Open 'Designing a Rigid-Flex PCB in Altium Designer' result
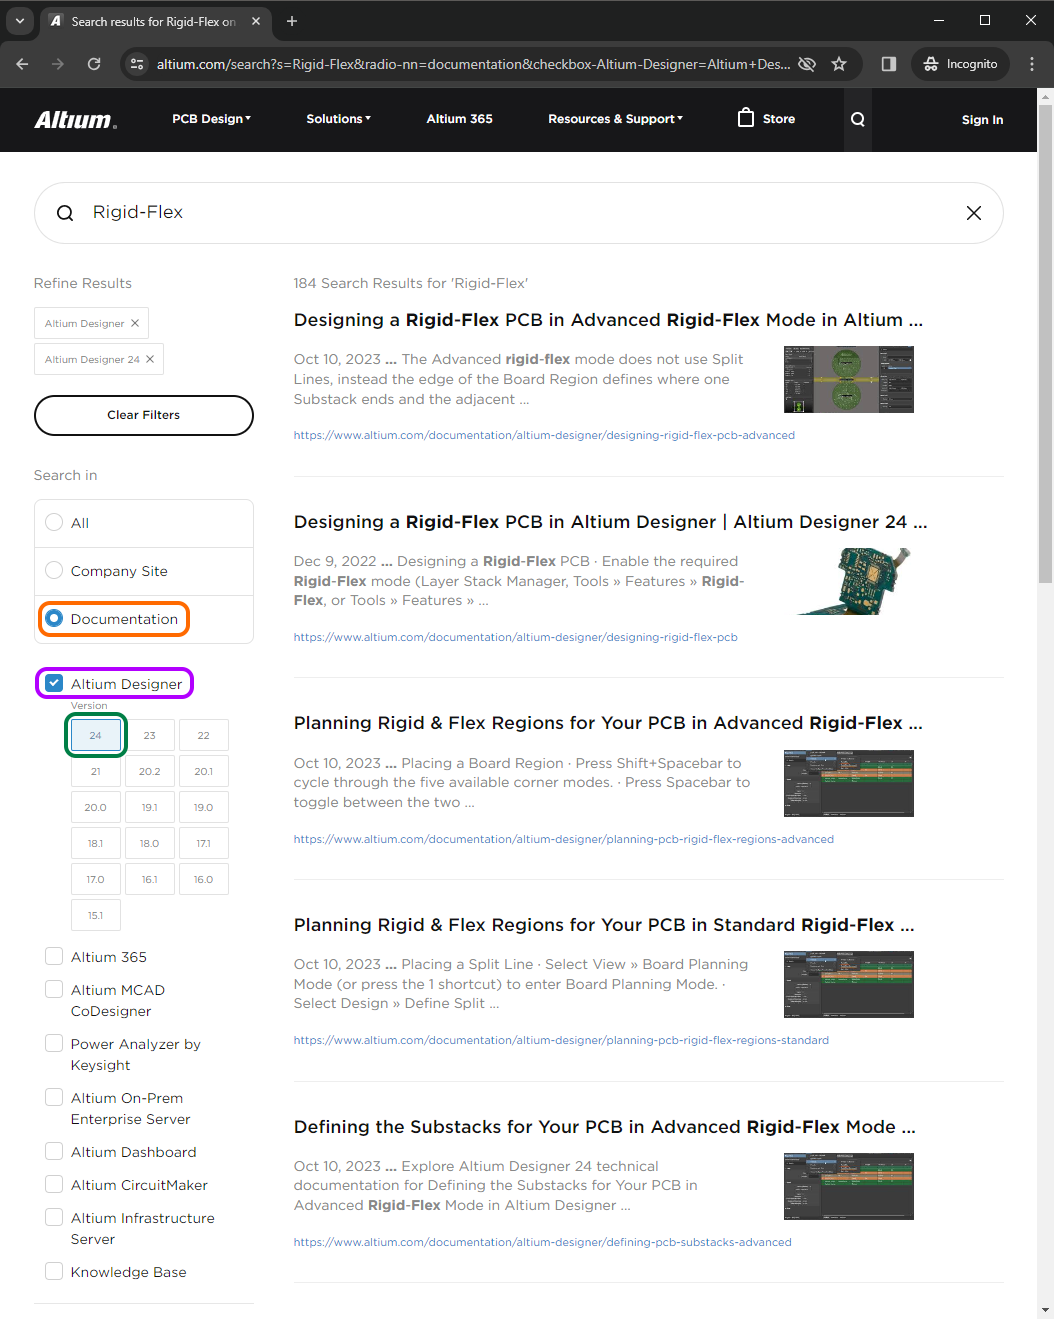This screenshot has width=1054, height=1319. [610, 522]
